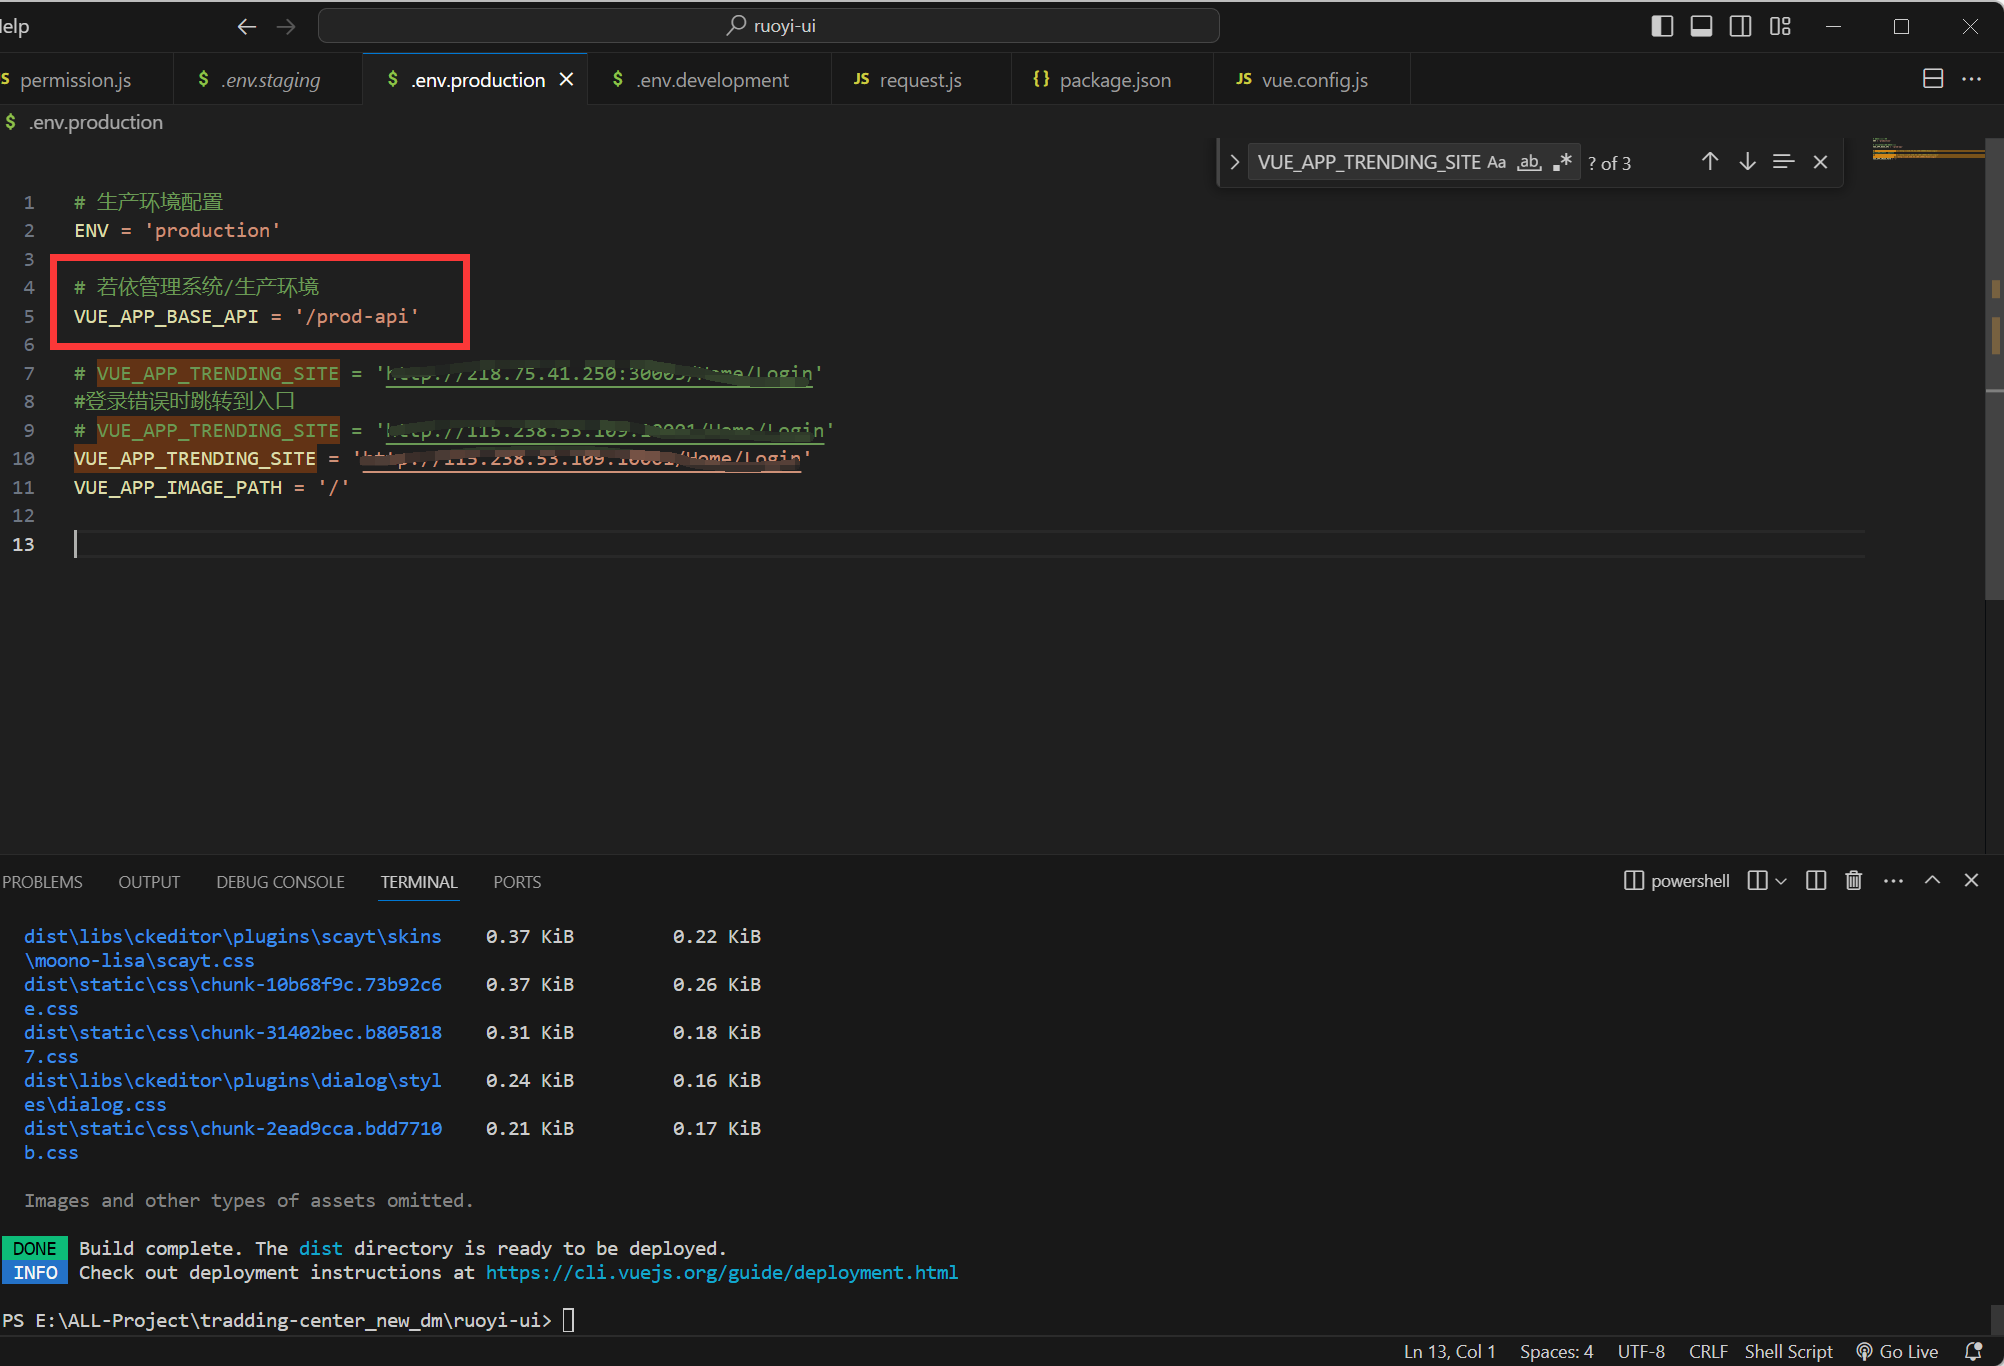The width and height of the screenshot is (2004, 1366).
Task: Go to previous find match arrow
Action: point(1710,162)
